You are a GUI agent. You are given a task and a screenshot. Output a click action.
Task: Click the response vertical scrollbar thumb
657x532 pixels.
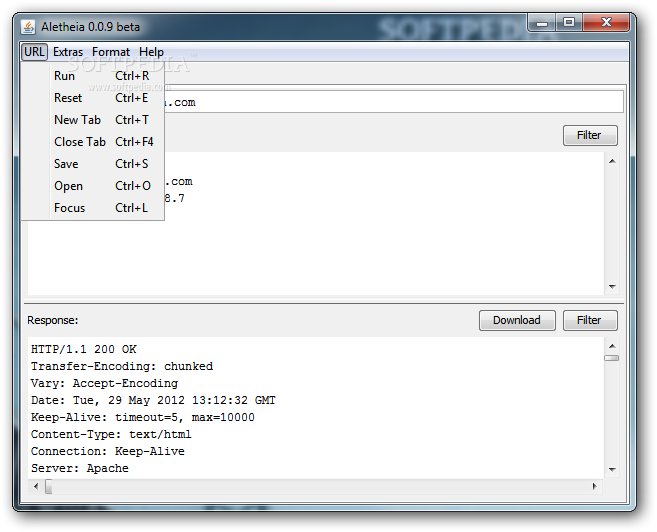point(612,358)
